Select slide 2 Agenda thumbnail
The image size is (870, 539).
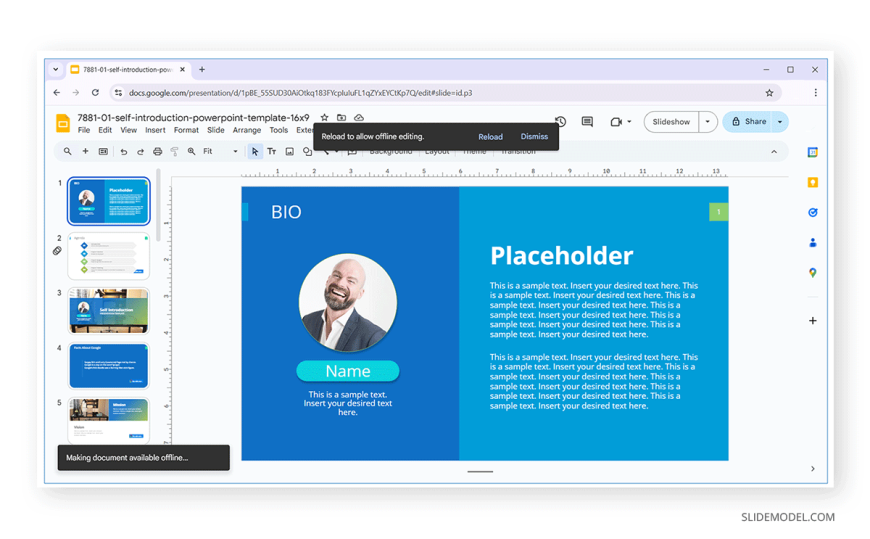click(x=109, y=256)
